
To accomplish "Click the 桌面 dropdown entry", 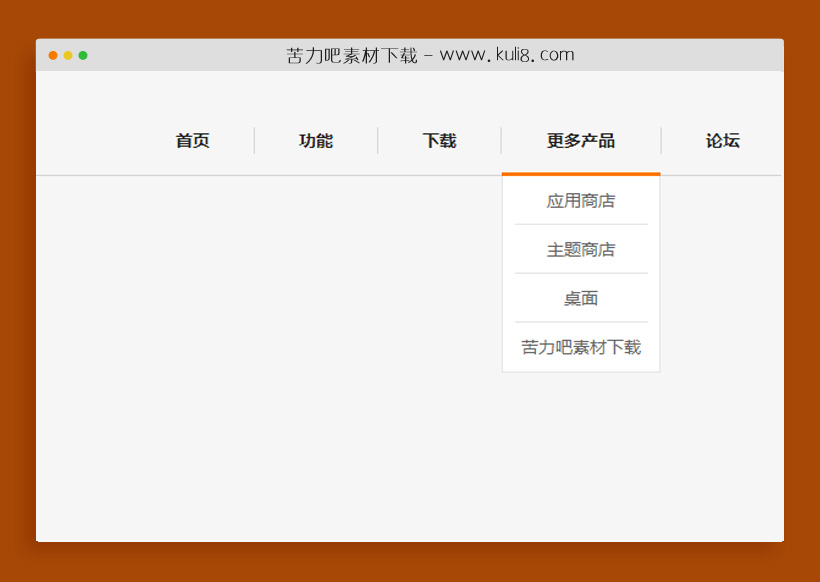I will 581,298.
